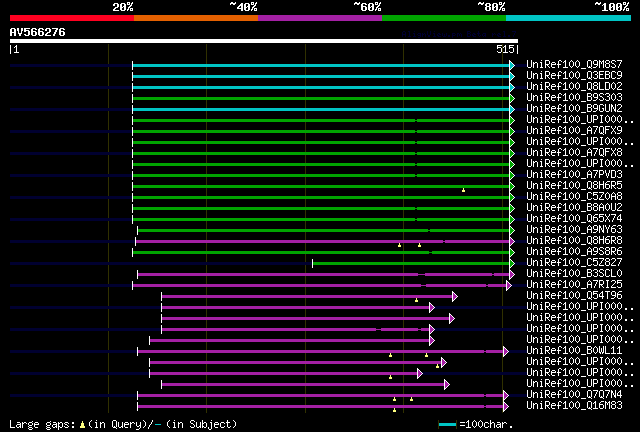640x432 pixels.
Task: Click the UniRef100_B3SCL0 label
Action: 574,274
